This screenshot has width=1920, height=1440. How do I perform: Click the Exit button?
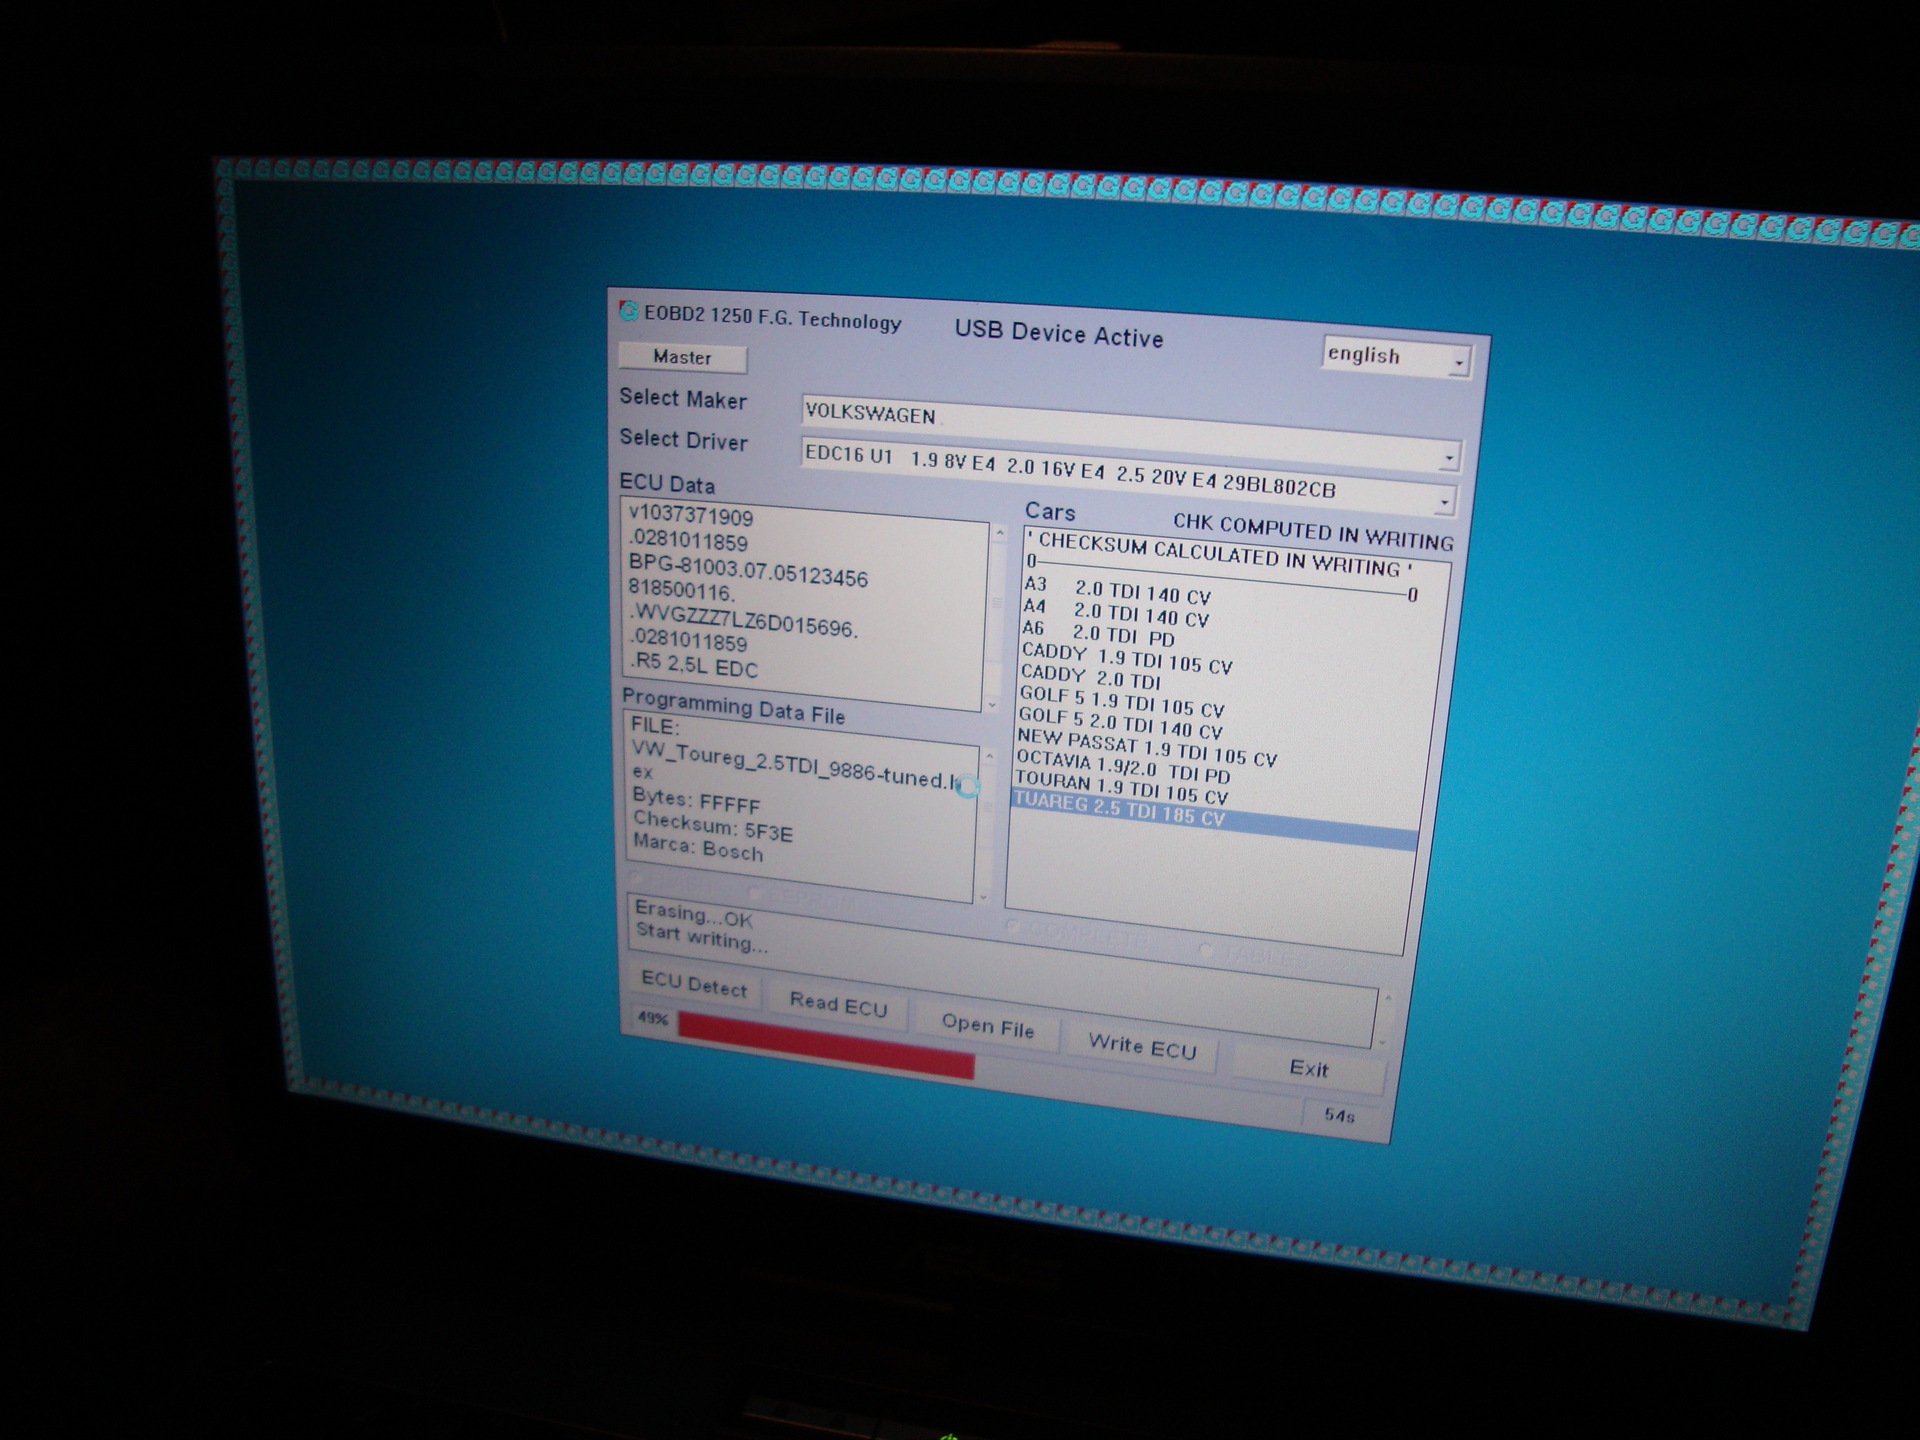click(x=1308, y=1069)
